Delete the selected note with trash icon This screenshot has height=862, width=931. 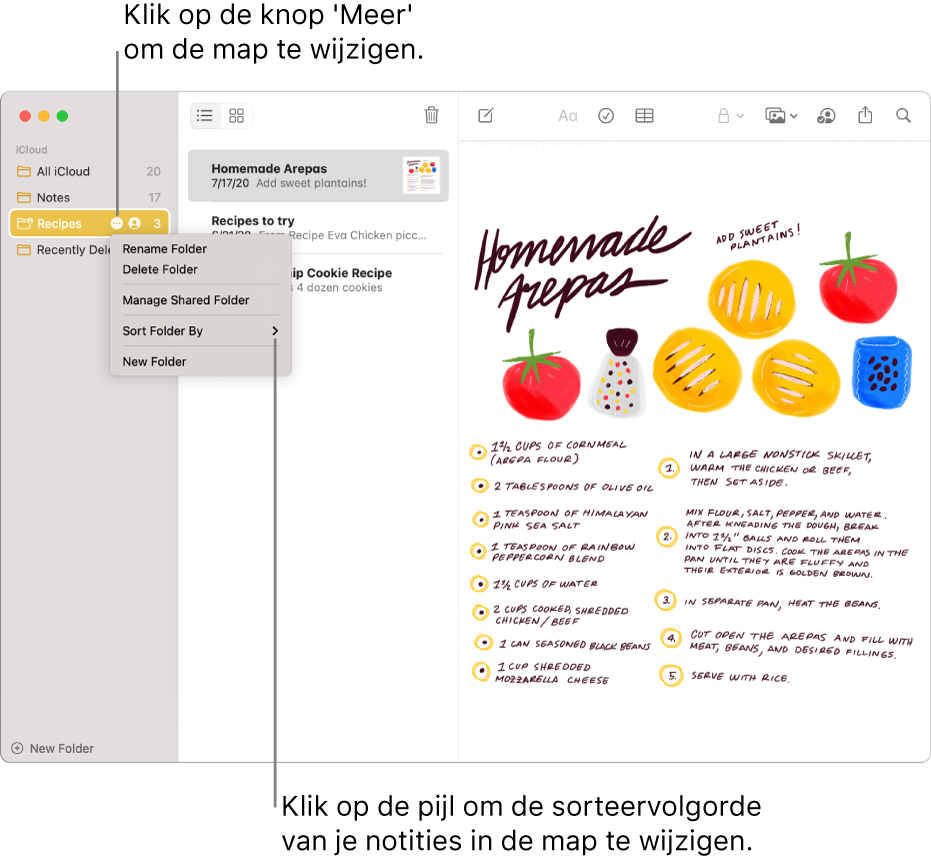coord(432,115)
